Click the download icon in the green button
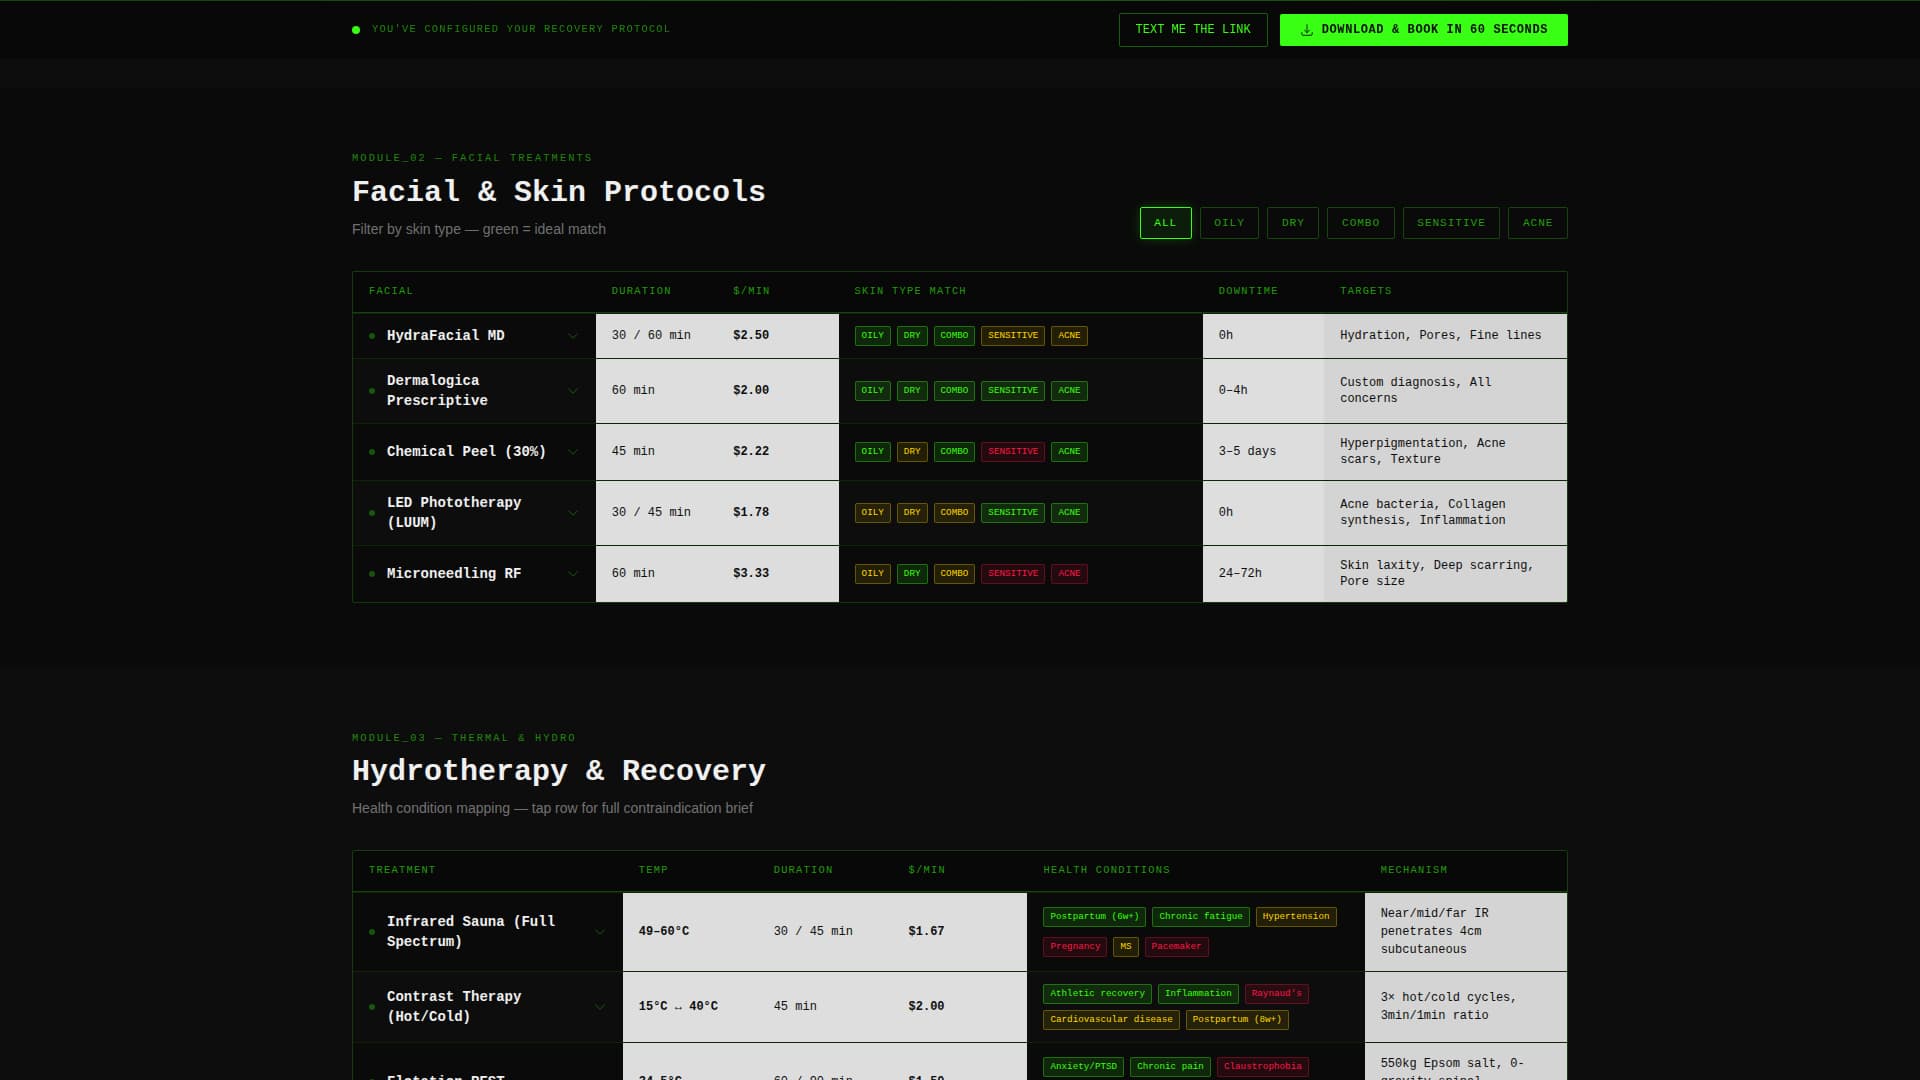Viewport: 1920px width, 1080px height. [x=1306, y=30]
